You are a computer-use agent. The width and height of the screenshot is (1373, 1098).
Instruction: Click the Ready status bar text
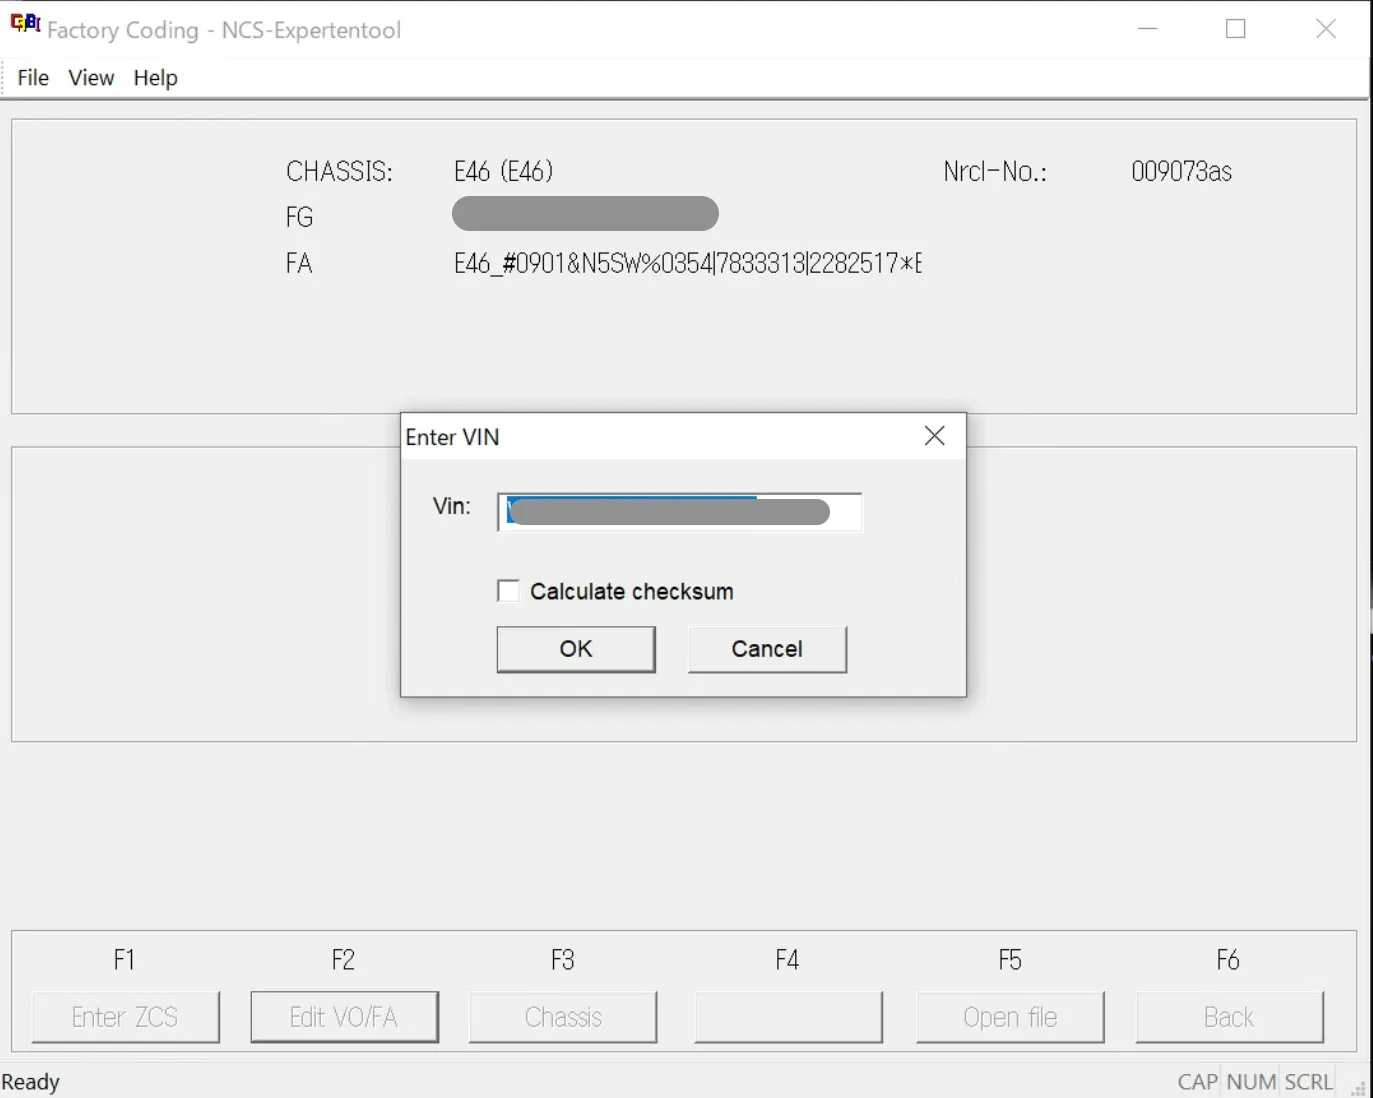31,1082
